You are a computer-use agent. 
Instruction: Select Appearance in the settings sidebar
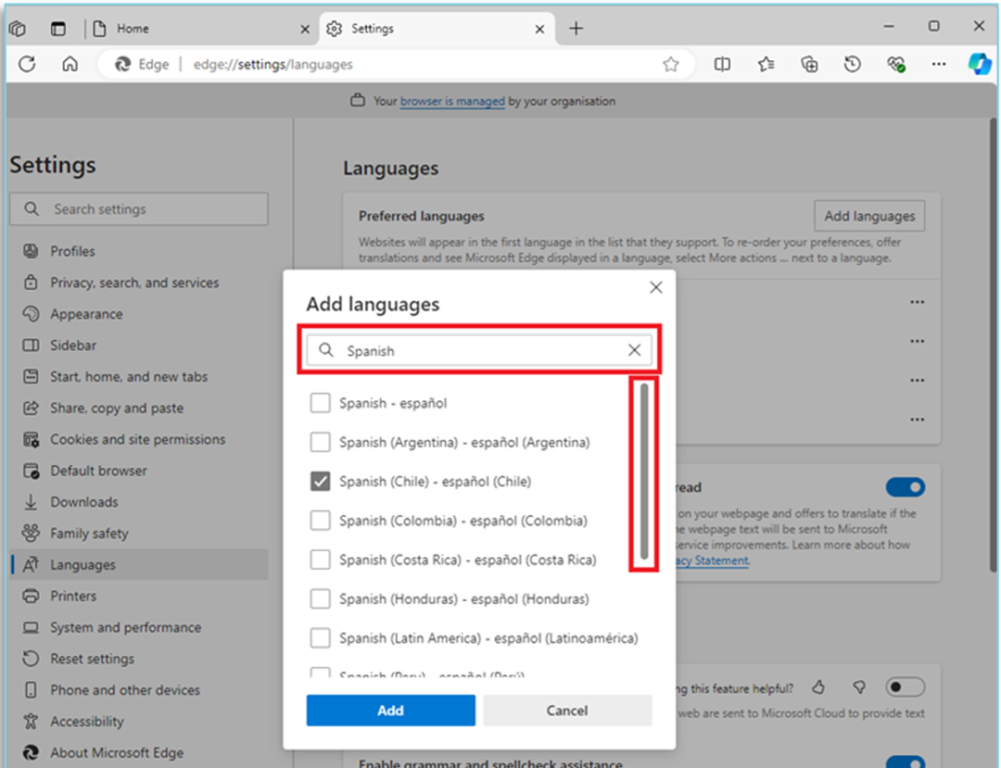86,314
